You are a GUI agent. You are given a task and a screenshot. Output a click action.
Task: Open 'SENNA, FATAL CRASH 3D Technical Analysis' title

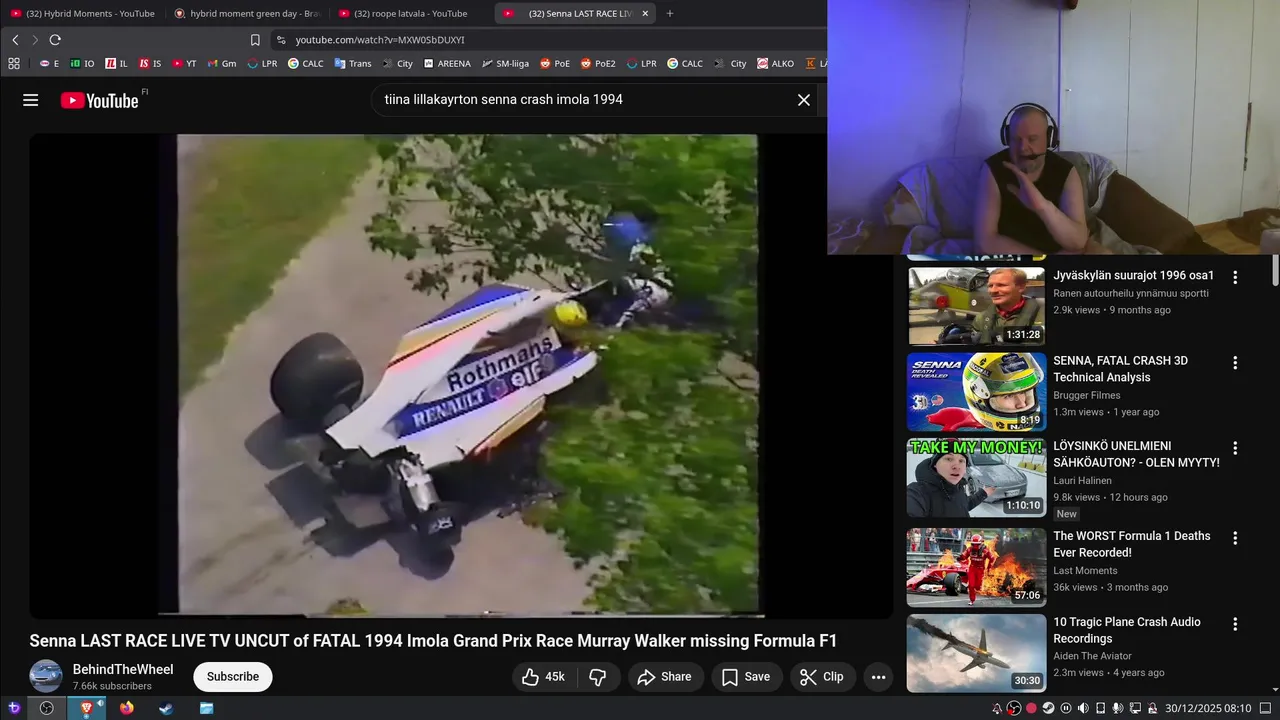[1120, 369]
